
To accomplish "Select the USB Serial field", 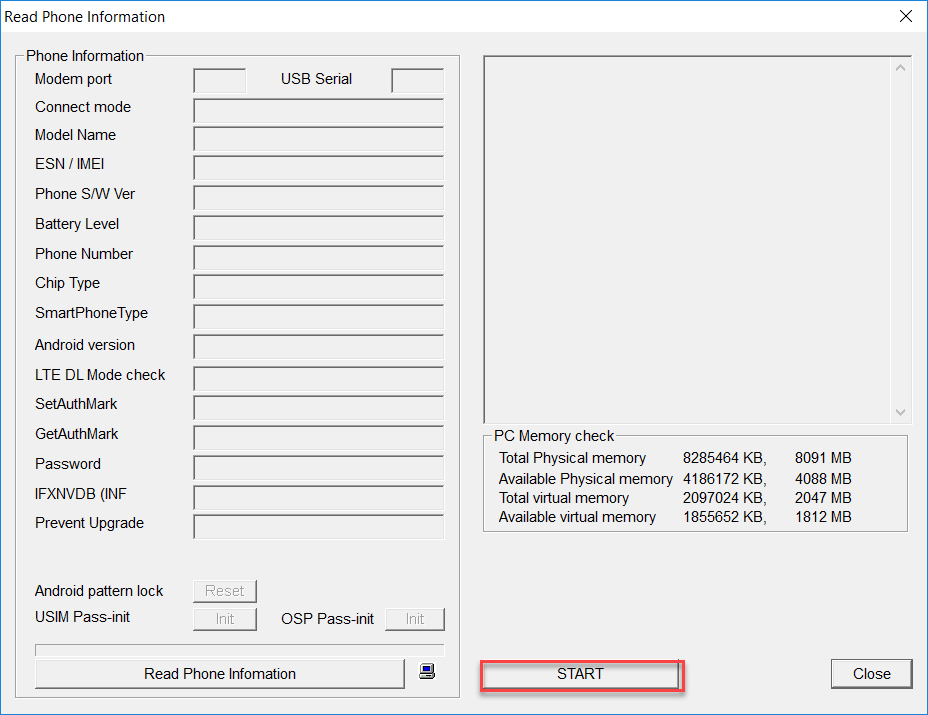I will coord(417,81).
